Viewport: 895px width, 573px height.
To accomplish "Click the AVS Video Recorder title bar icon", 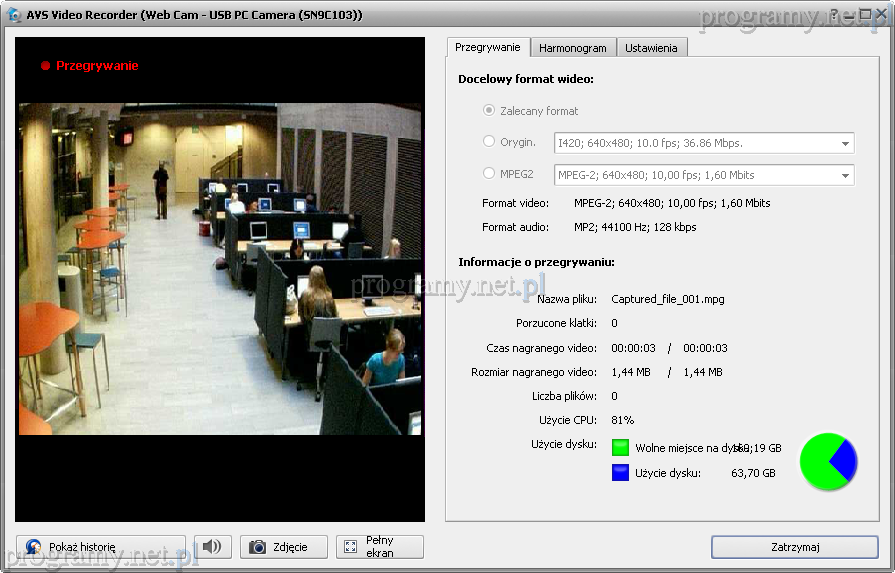I will [x=13, y=15].
